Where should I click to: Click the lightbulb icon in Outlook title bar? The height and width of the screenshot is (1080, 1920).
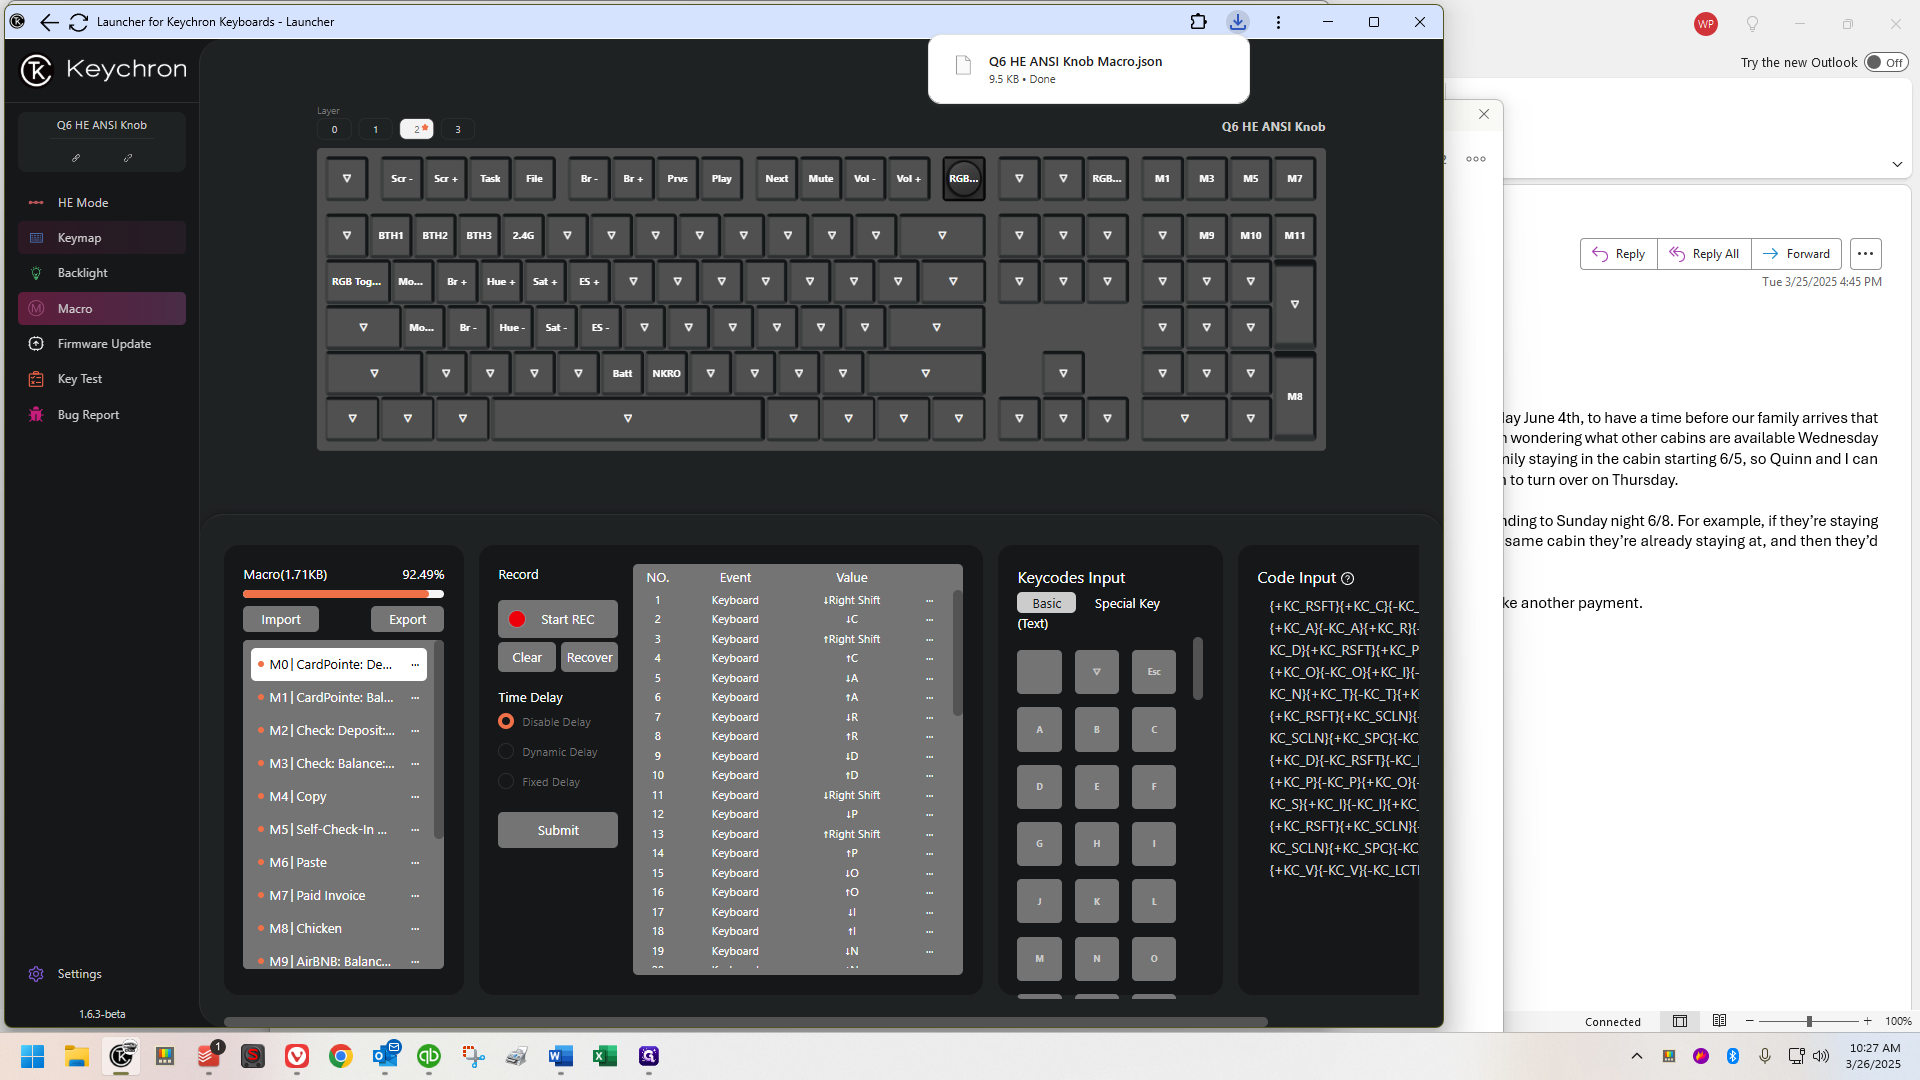tap(1752, 24)
